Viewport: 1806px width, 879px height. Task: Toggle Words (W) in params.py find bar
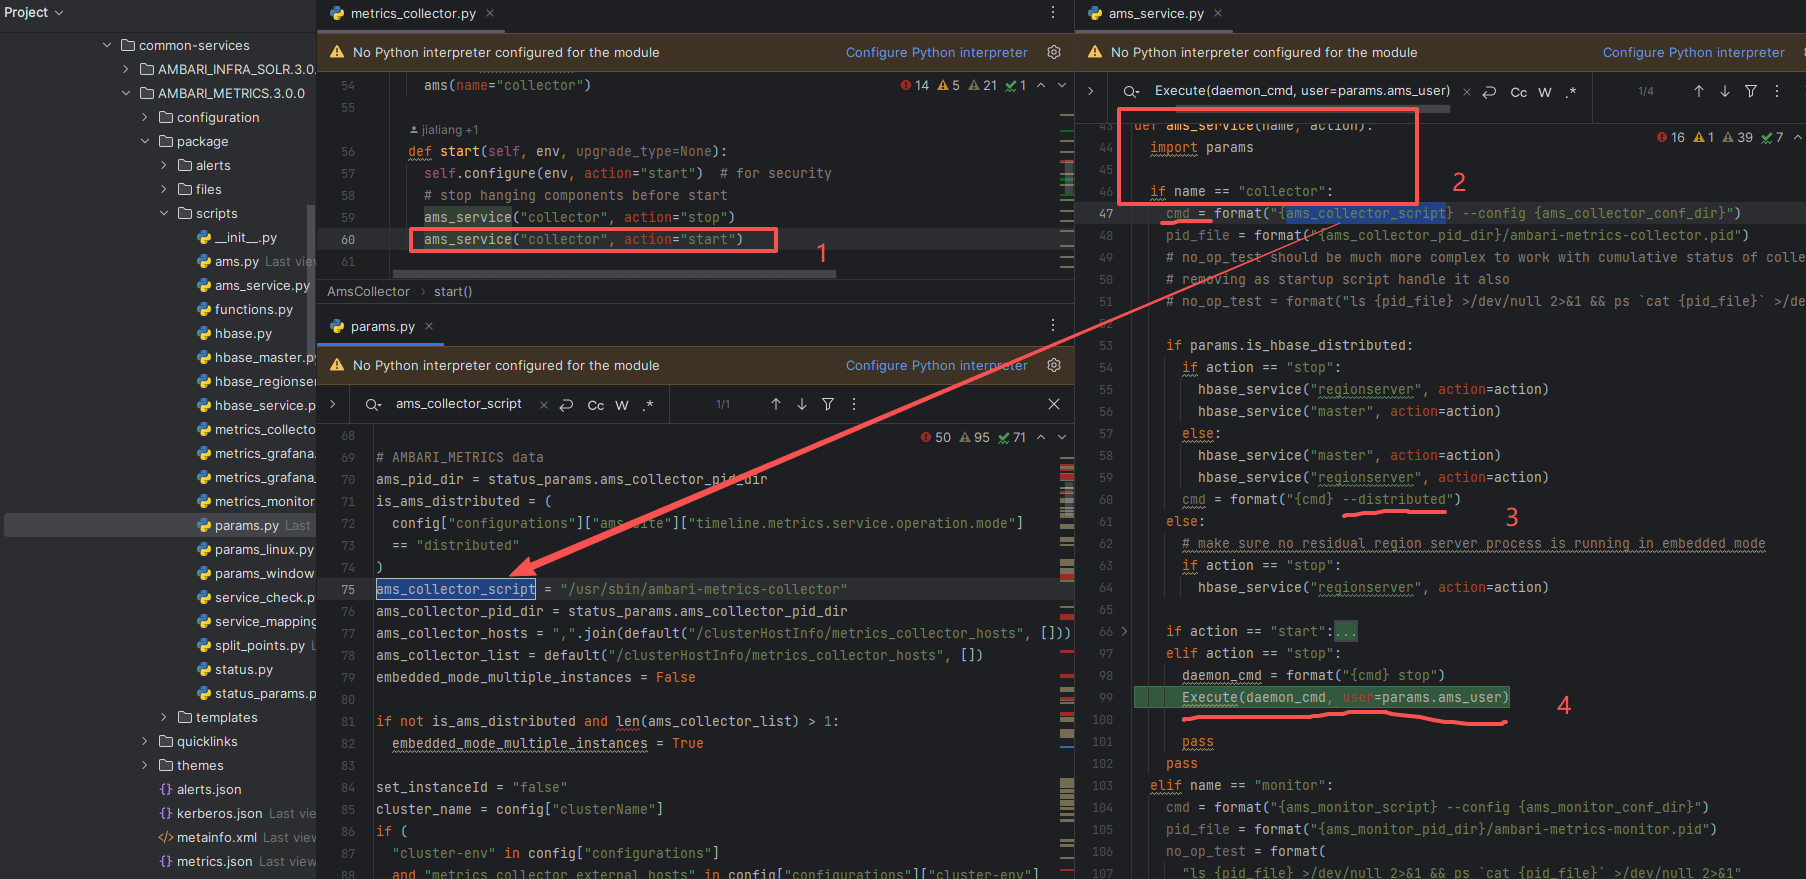622,405
